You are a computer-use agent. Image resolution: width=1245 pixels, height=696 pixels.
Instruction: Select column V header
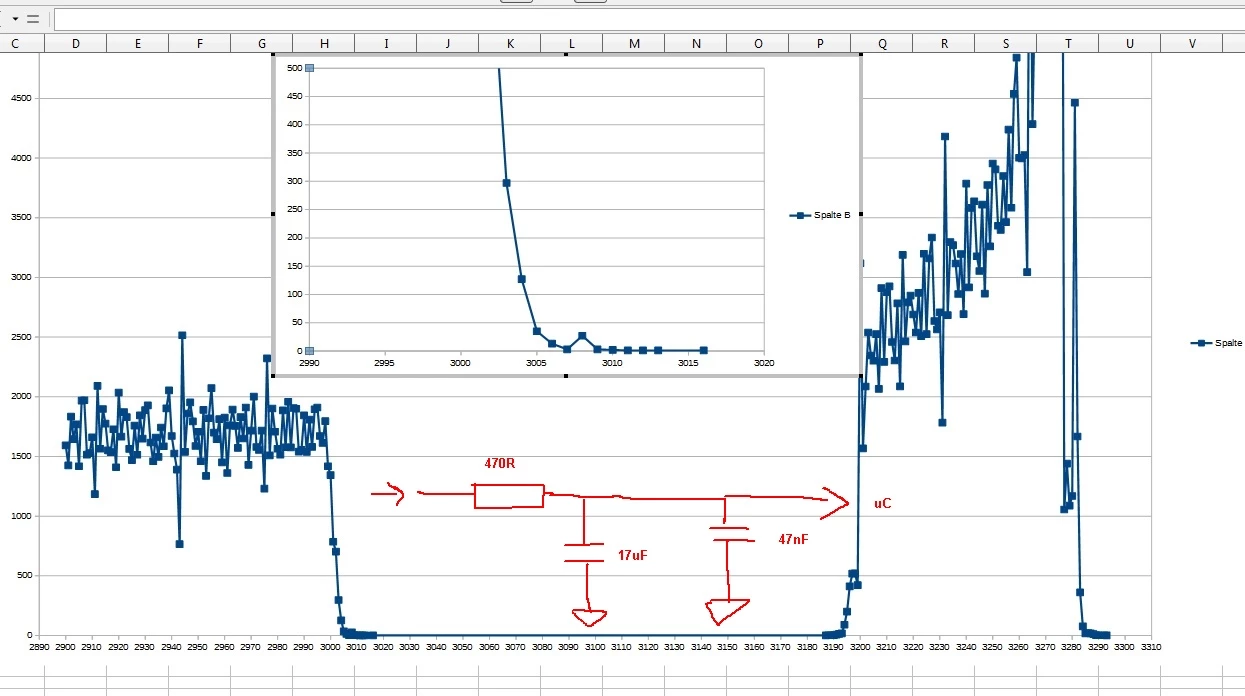[x=1191, y=43]
